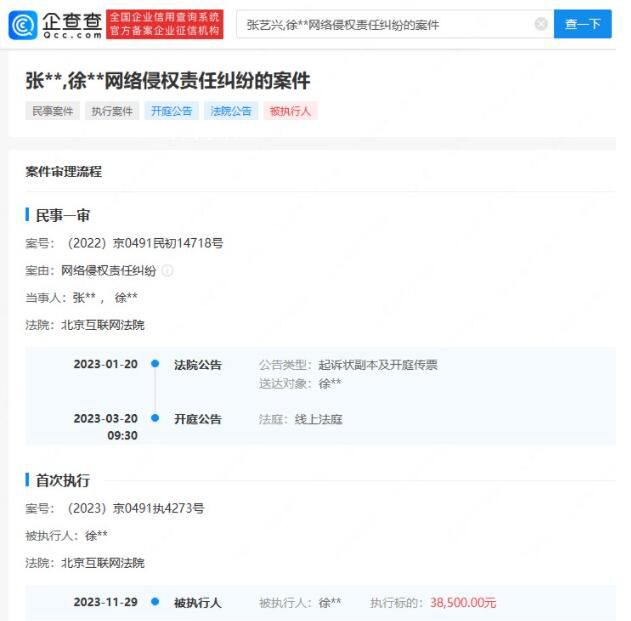Focus the case search input field
The height and width of the screenshot is (621, 631).
pos(385,24)
